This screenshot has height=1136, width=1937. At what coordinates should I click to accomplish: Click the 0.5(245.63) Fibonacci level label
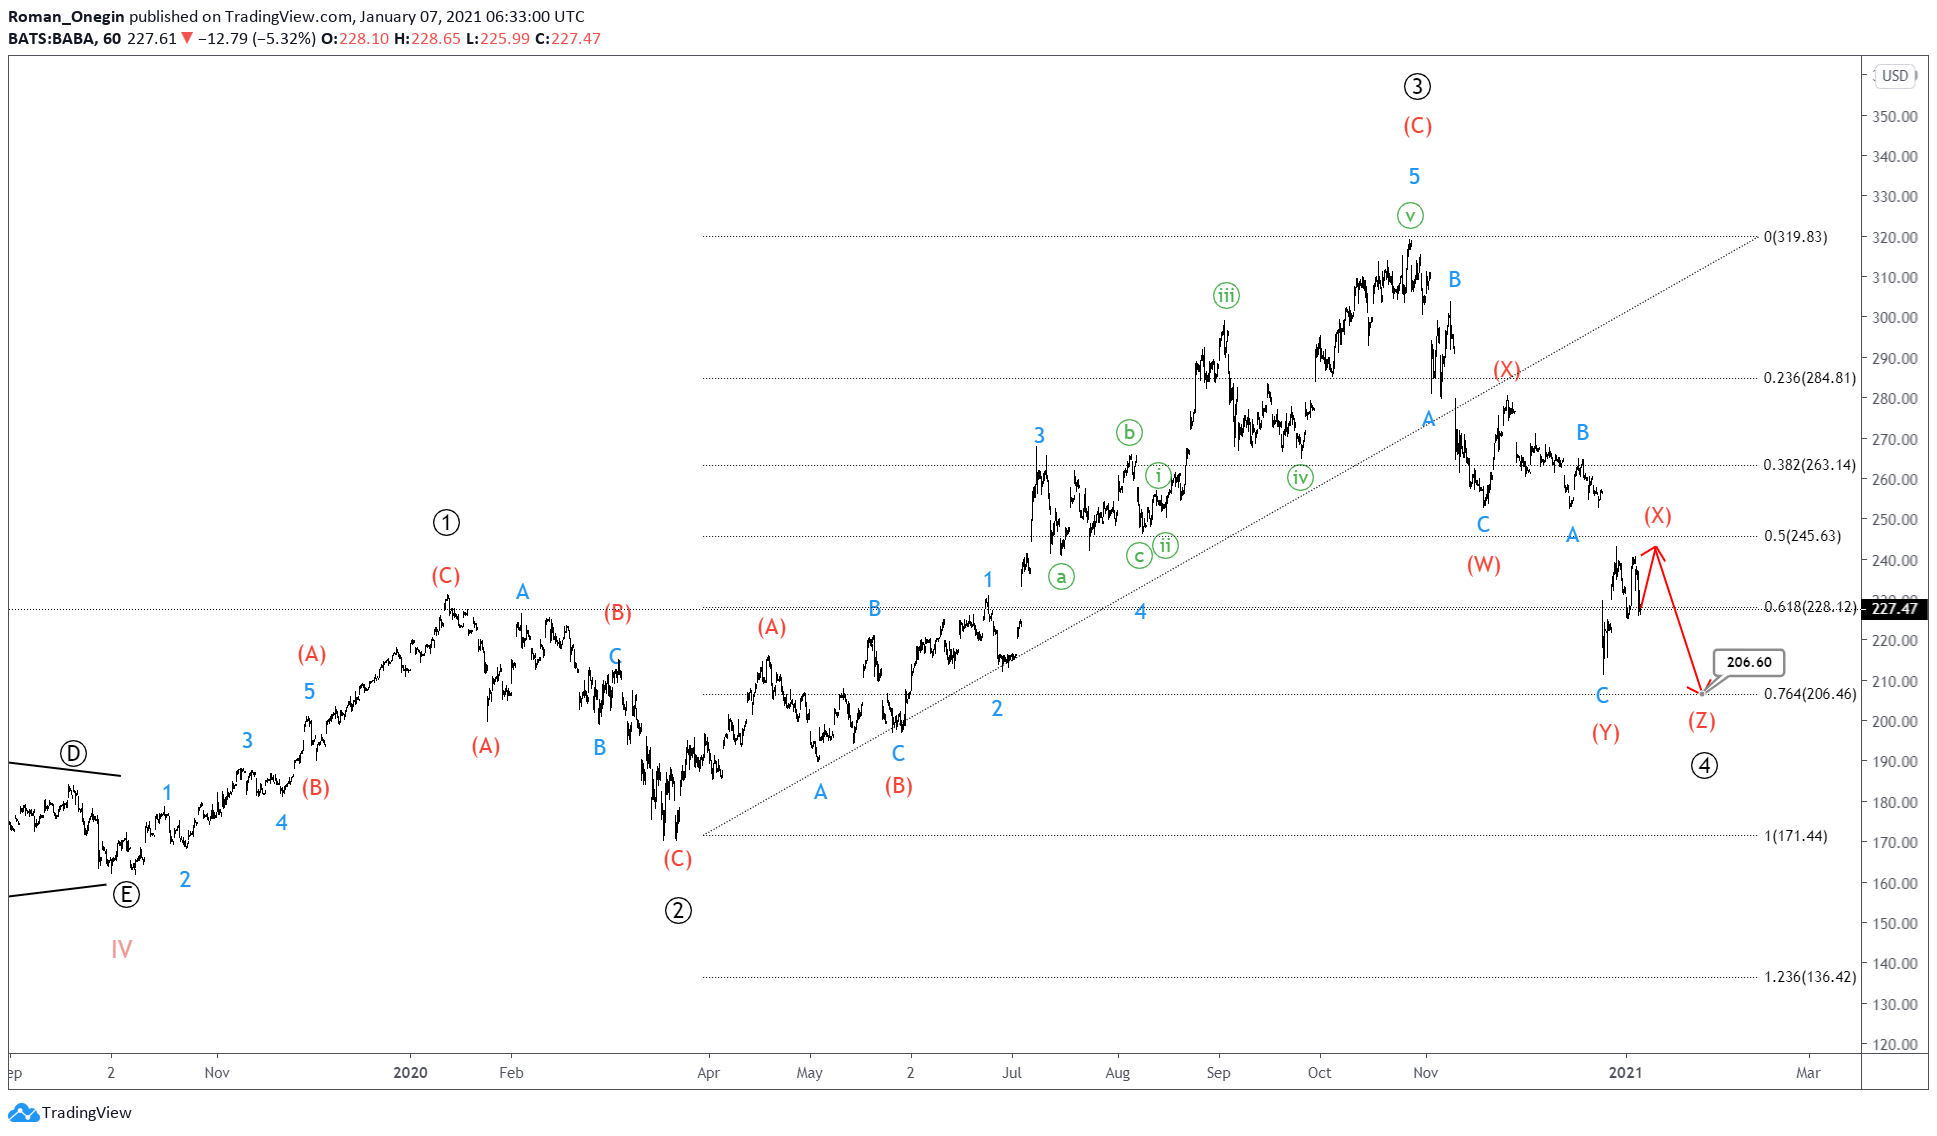1801,536
